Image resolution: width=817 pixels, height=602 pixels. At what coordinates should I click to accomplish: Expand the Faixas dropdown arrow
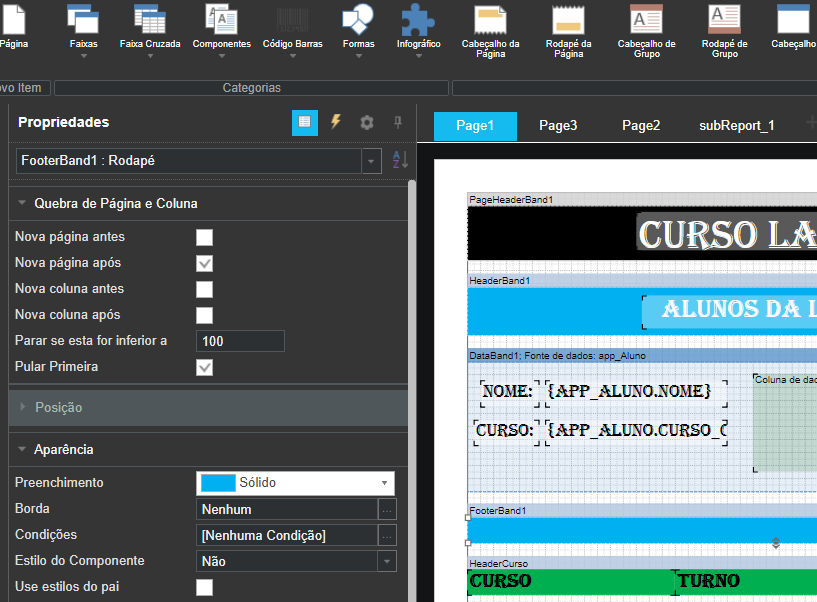tap(83, 56)
